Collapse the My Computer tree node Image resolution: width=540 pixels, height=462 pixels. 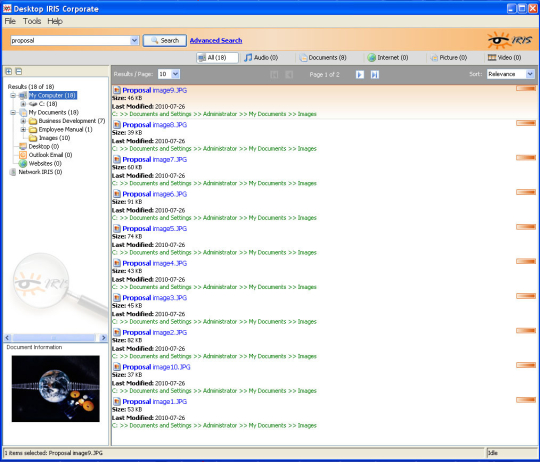coord(13,95)
